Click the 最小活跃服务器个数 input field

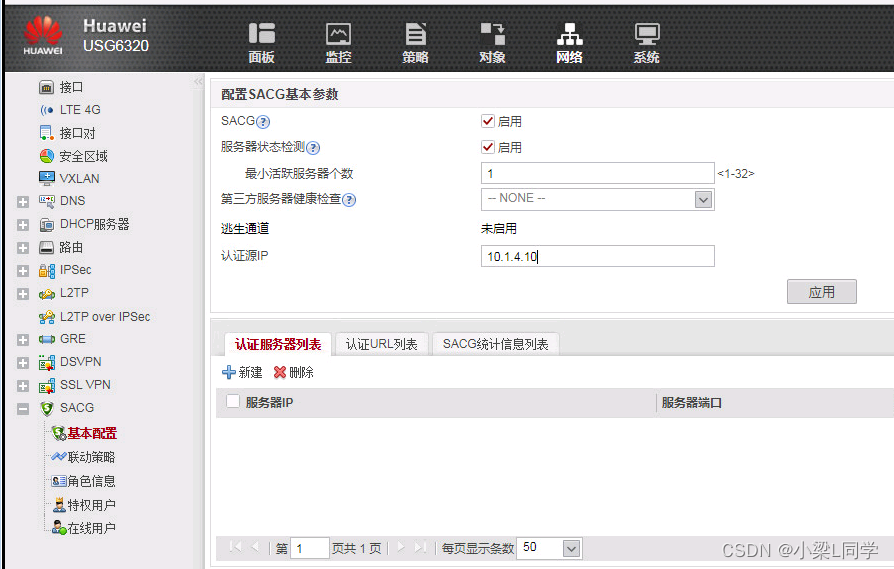pyautogui.click(x=598, y=173)
